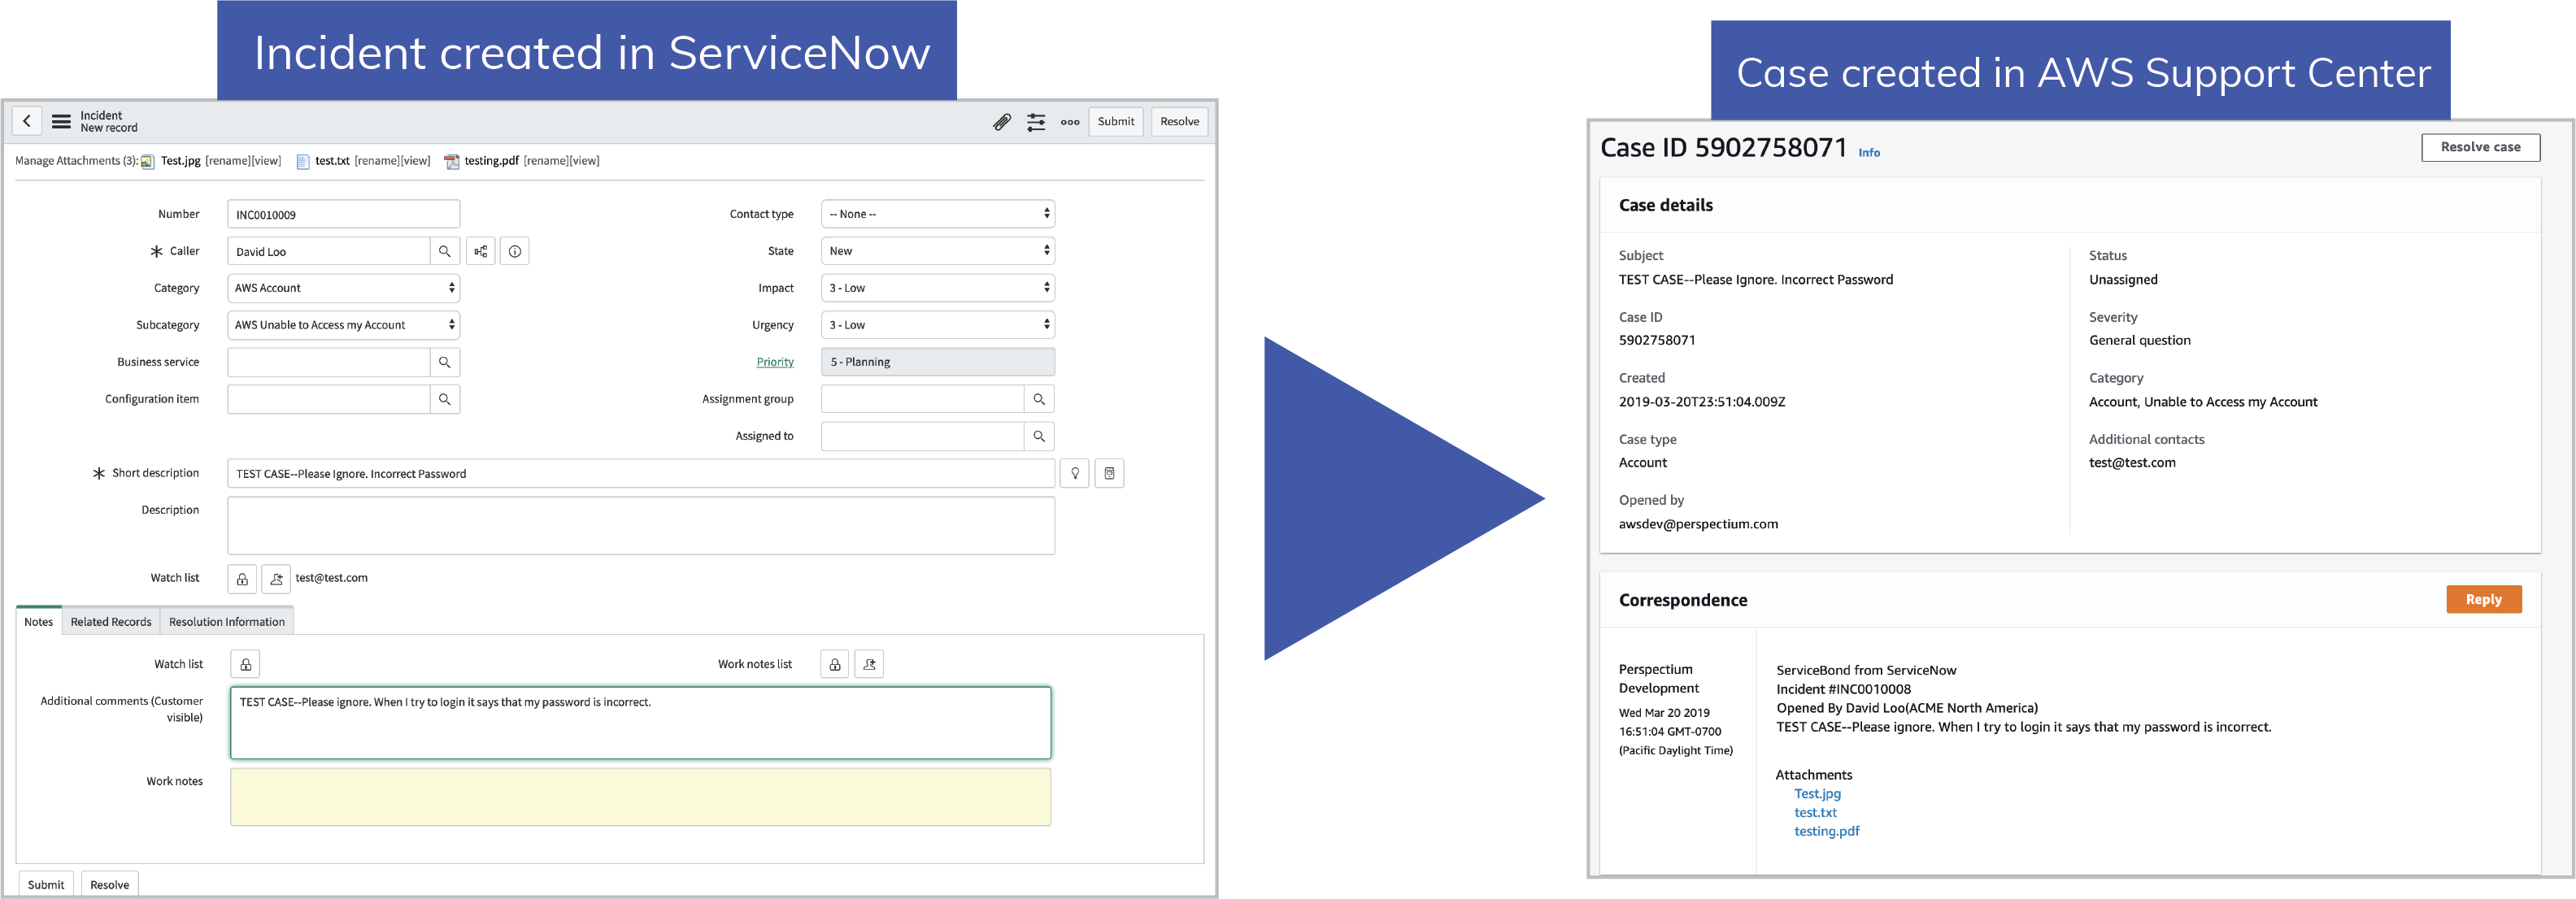Screen dimensions: 2576x899
Task: Click the Caller lookup magnifier icon
Action: pos(445,251)
